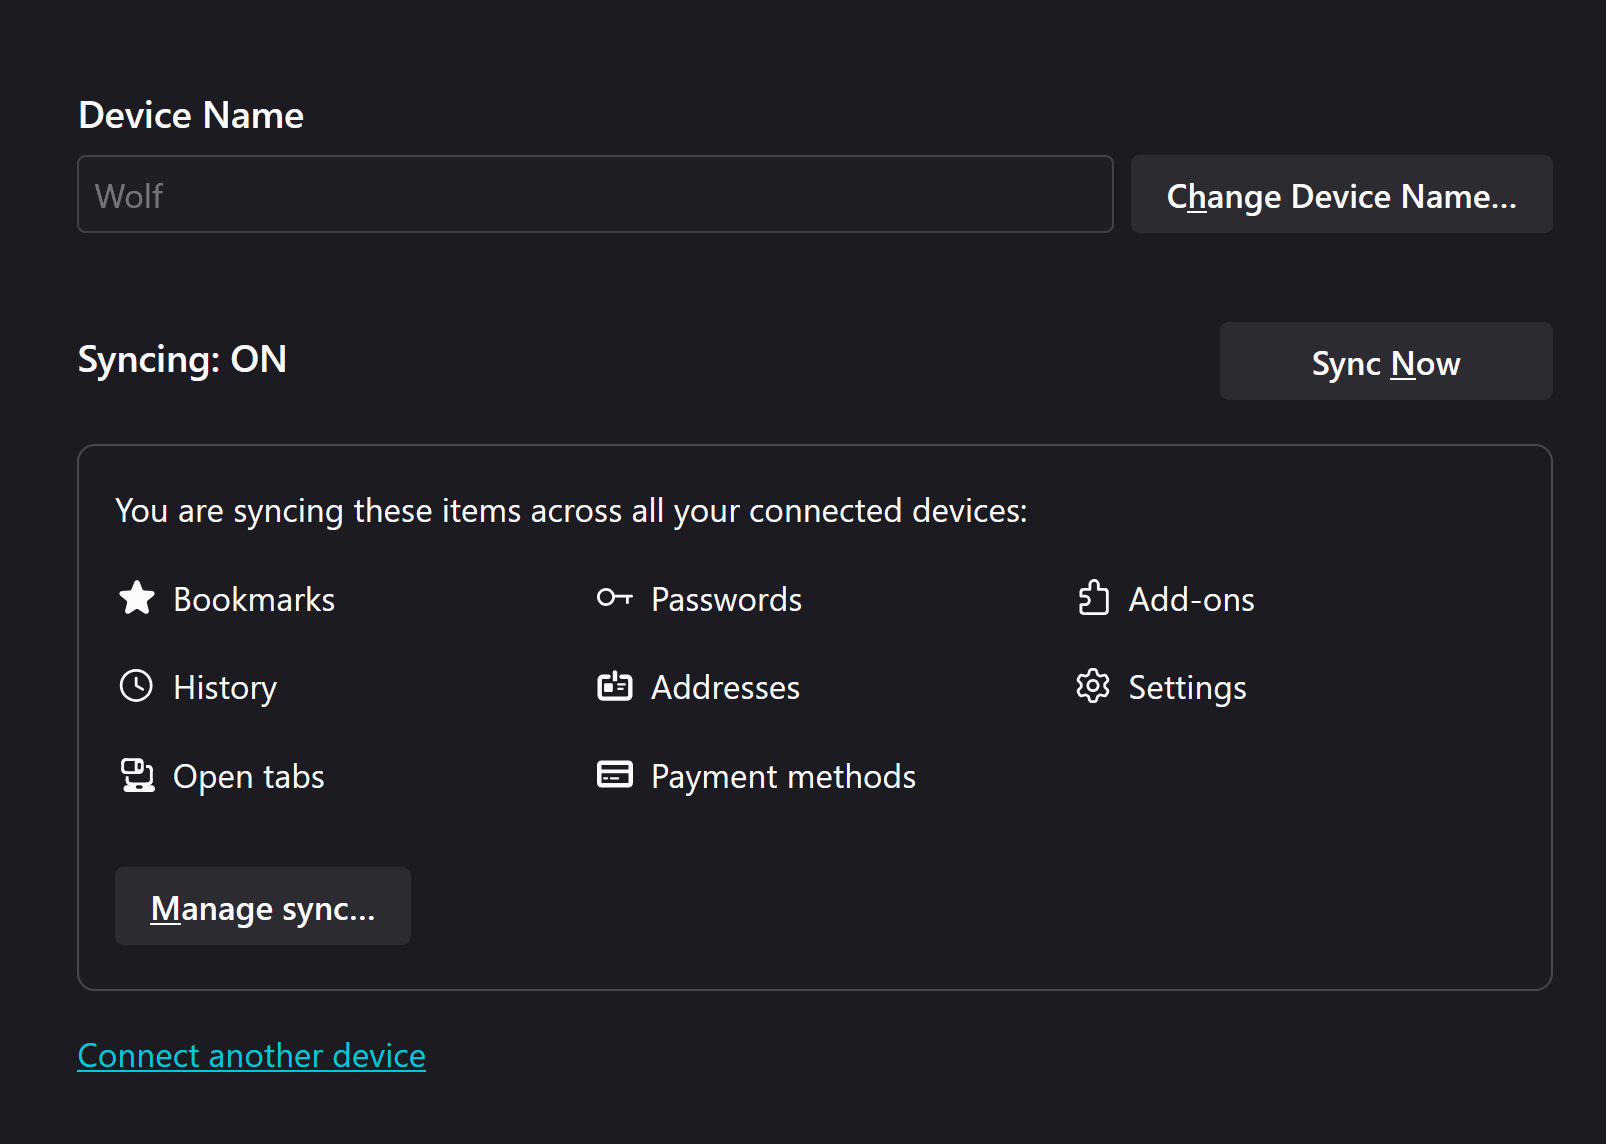Click the History clock icon
The width and height of the screenshot is (1606, 1144).
[137, 686]
